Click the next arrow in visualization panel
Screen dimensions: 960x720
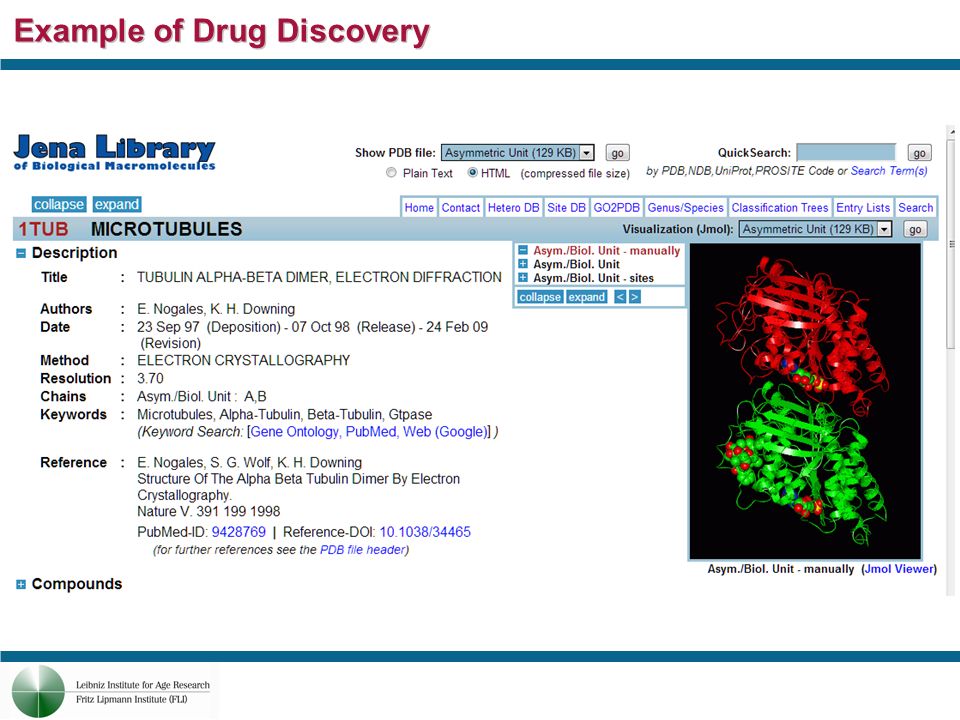[x=635, y=297]
